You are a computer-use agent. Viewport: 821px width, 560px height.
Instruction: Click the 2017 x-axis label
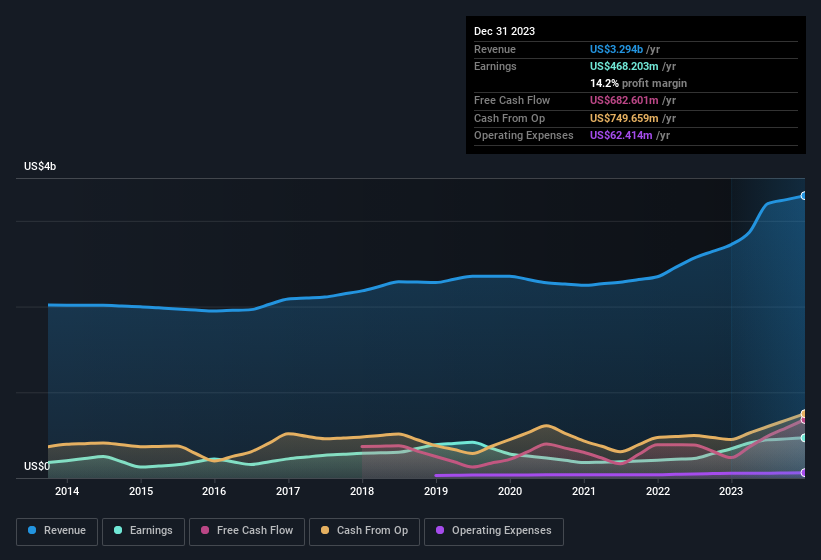[288, 491]
